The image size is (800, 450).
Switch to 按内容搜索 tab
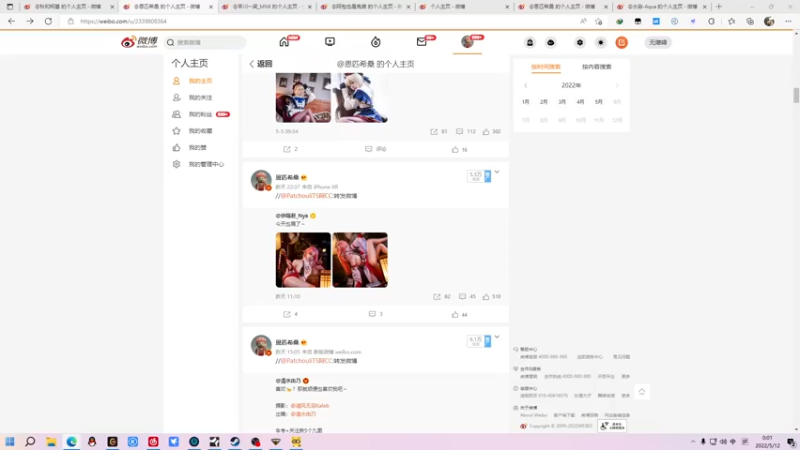coord(596,67)
